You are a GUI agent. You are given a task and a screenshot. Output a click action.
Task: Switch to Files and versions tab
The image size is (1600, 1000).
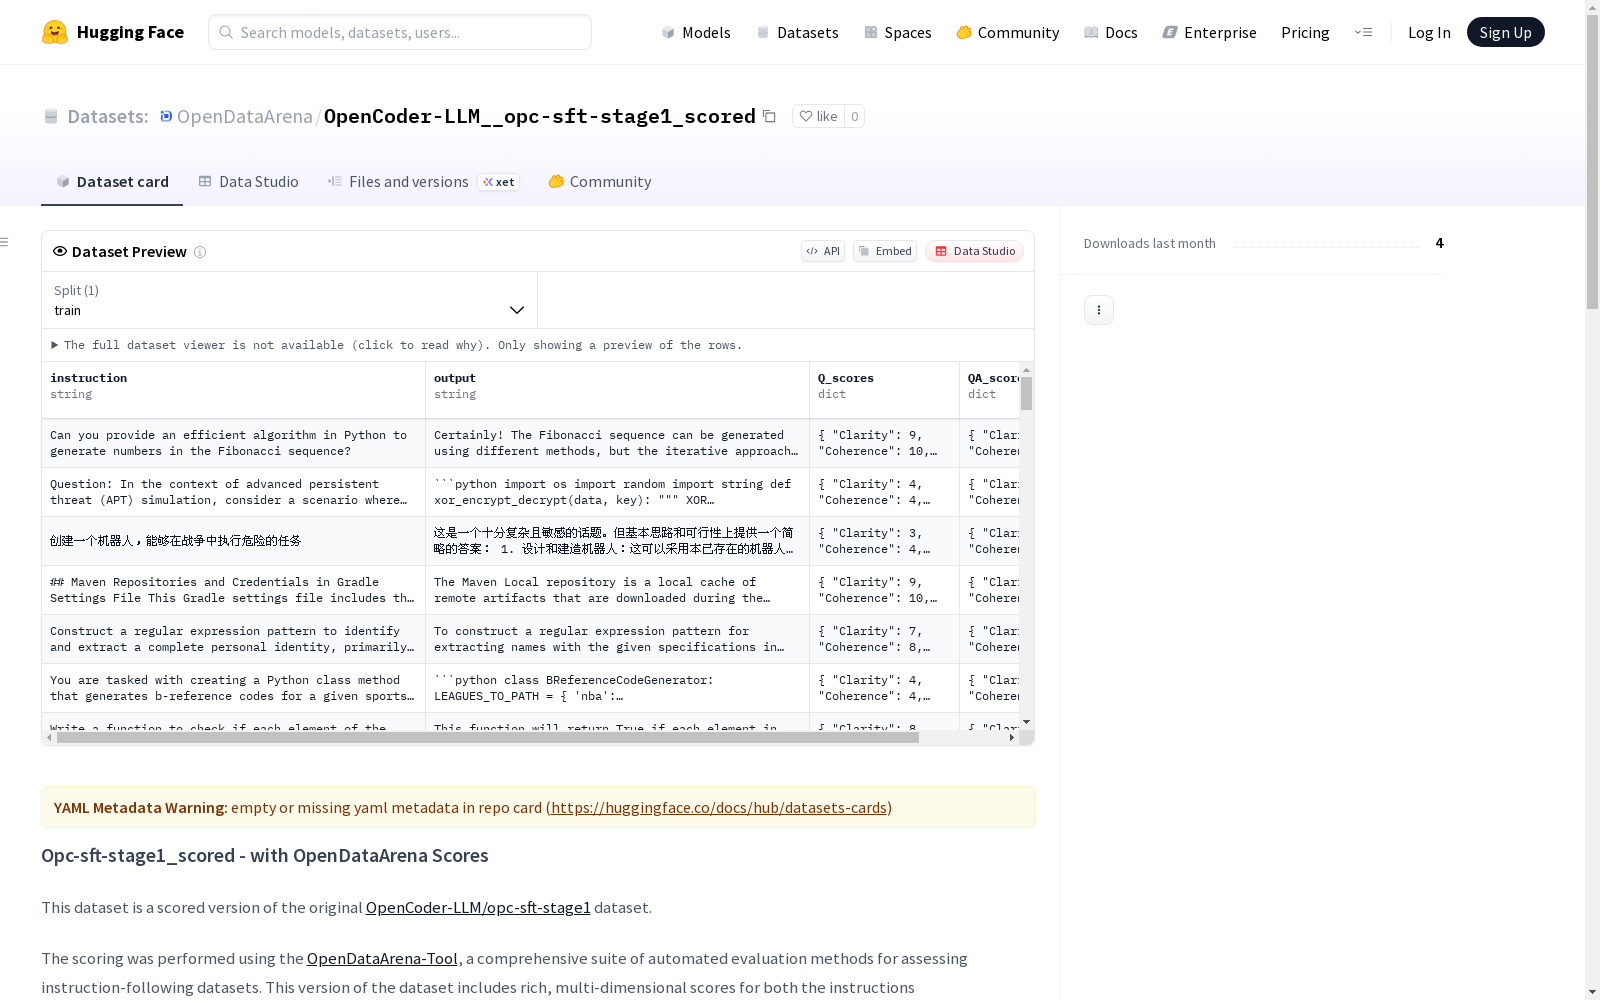point(423,182)
